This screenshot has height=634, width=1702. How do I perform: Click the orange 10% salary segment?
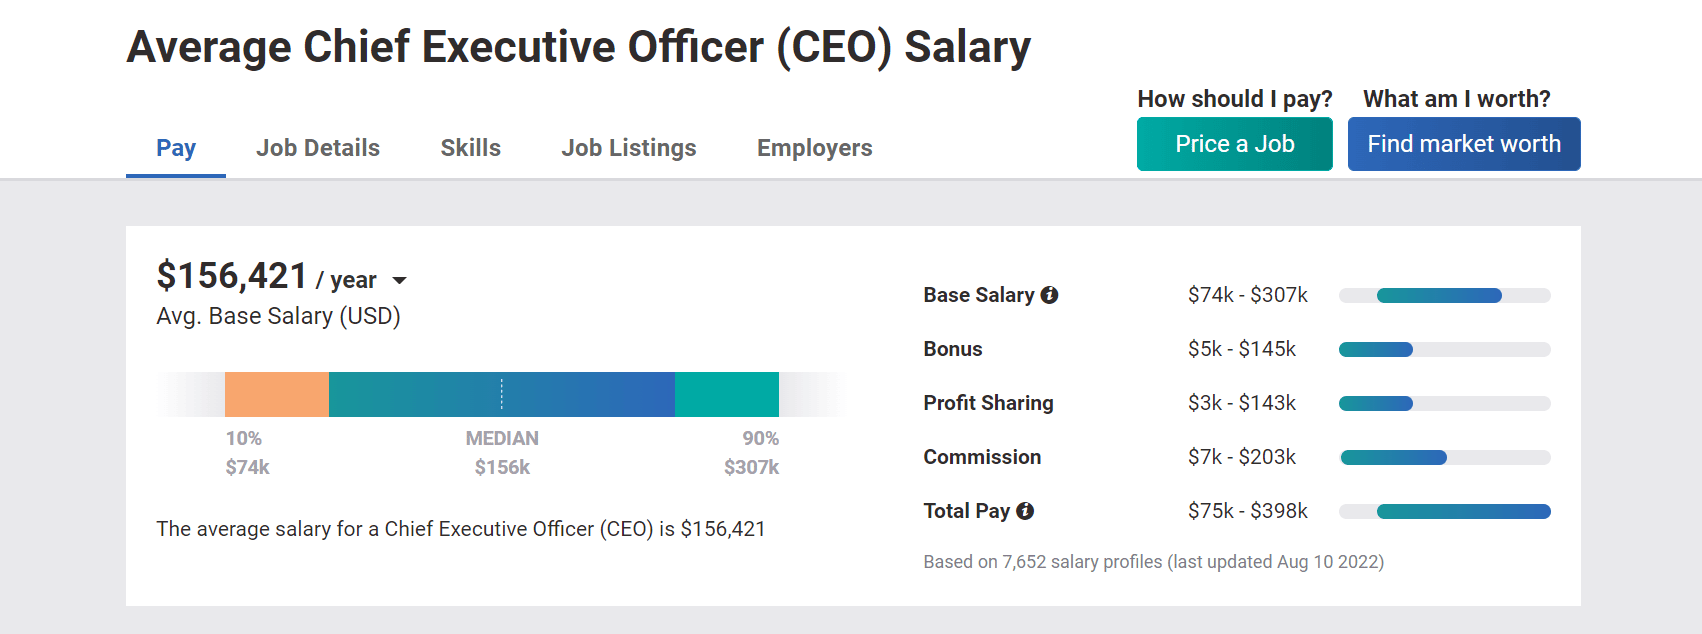(x=277, y=394)
